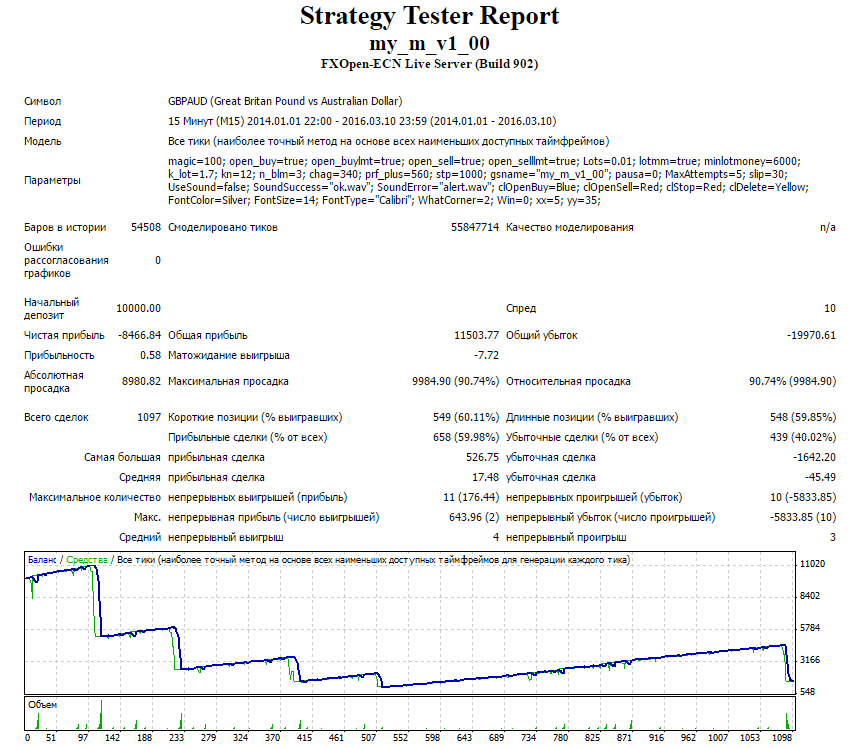
Task: Click the profit trades value '658 (59.98%)'
Action: pyautogui.click(x=466, y=438)
